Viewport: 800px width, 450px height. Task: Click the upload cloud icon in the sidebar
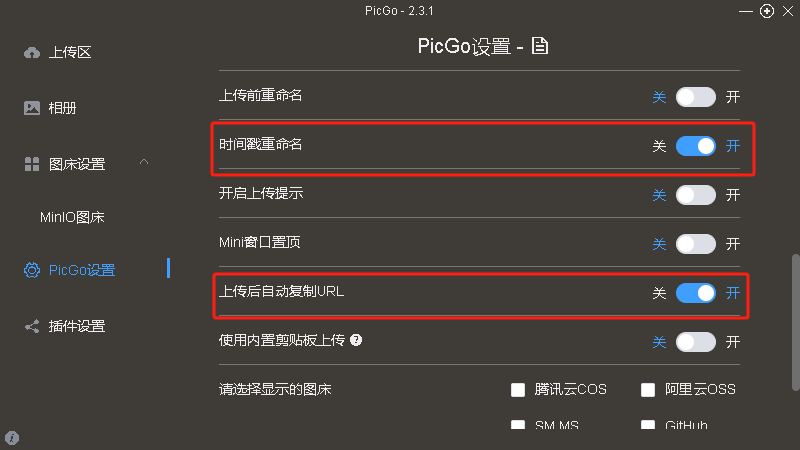(x=32, y=53)
